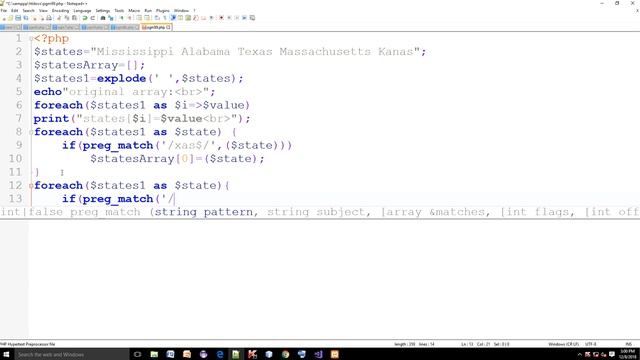The height and width of the screenshot is (360, 640).
Task: Place cursor in $states string on line 2
Action: click(x=255, y=52)
